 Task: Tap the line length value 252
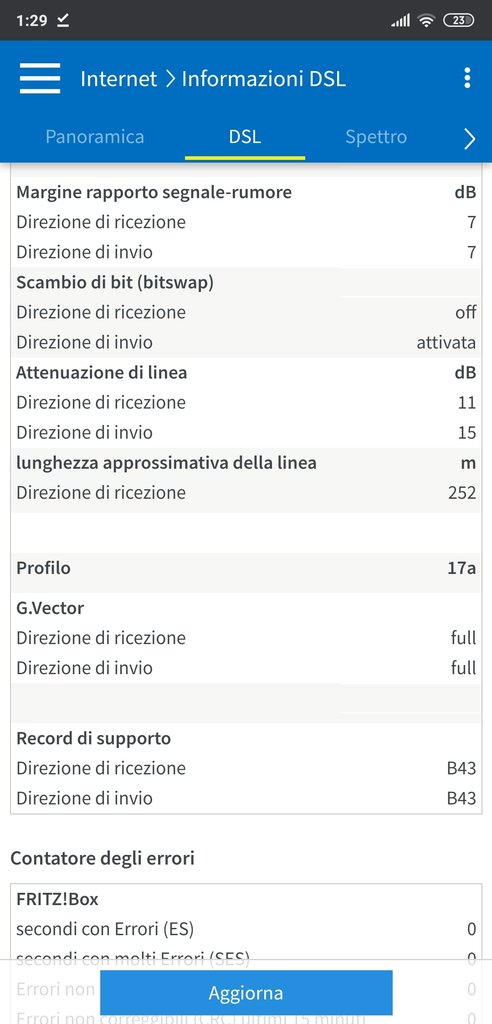pyautogui.click(x=462, y=492)
